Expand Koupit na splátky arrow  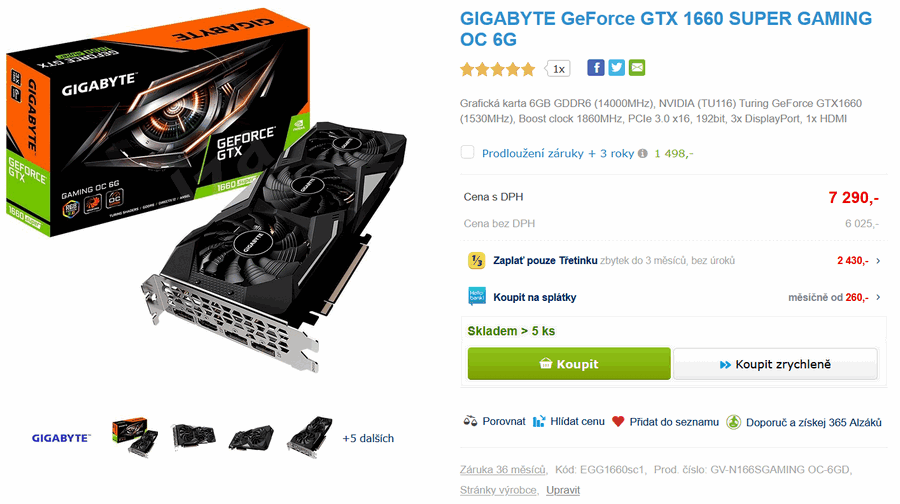point(878,297)
